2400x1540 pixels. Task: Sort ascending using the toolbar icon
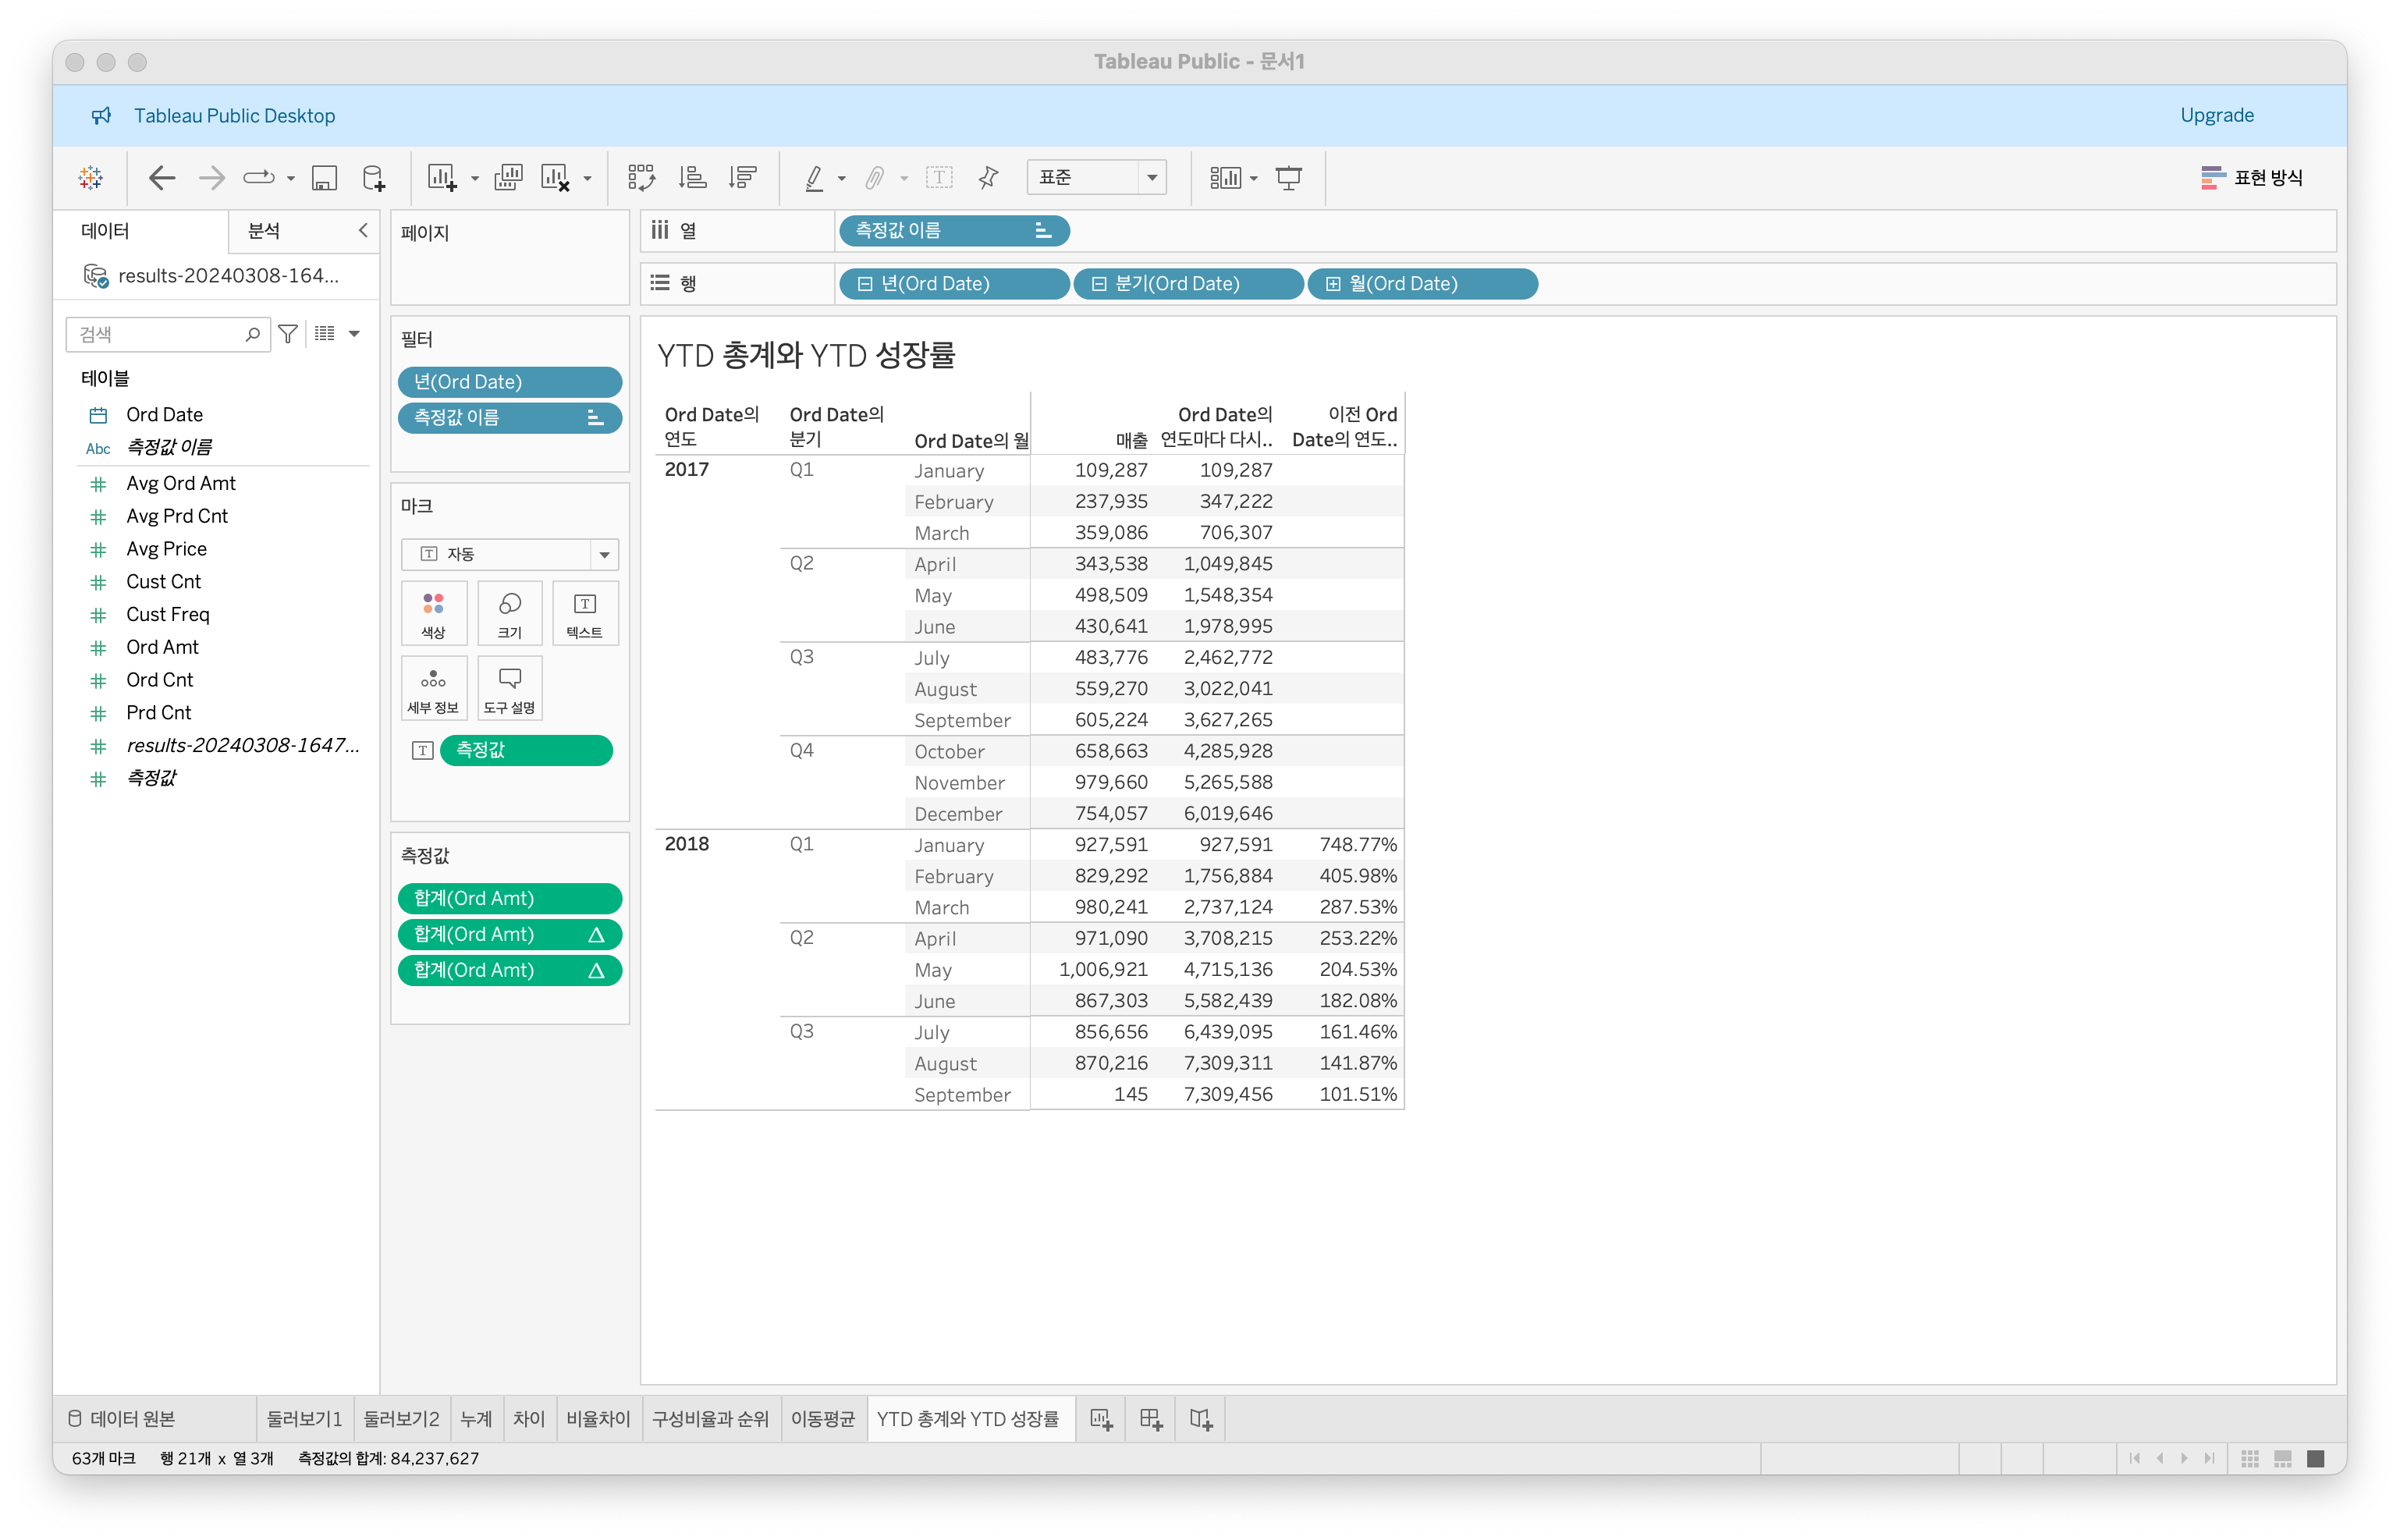click(x=692, y=178)
